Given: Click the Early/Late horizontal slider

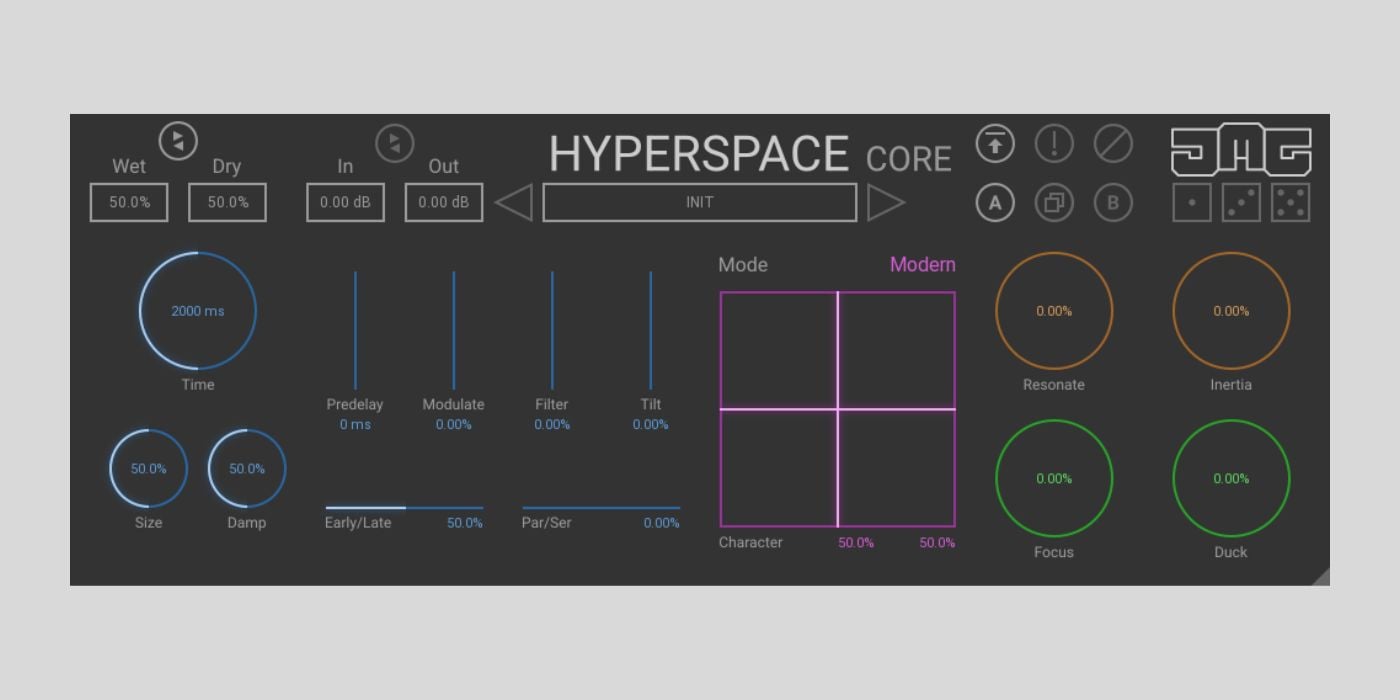Looking at the screenshot, I should coord(404,508).
